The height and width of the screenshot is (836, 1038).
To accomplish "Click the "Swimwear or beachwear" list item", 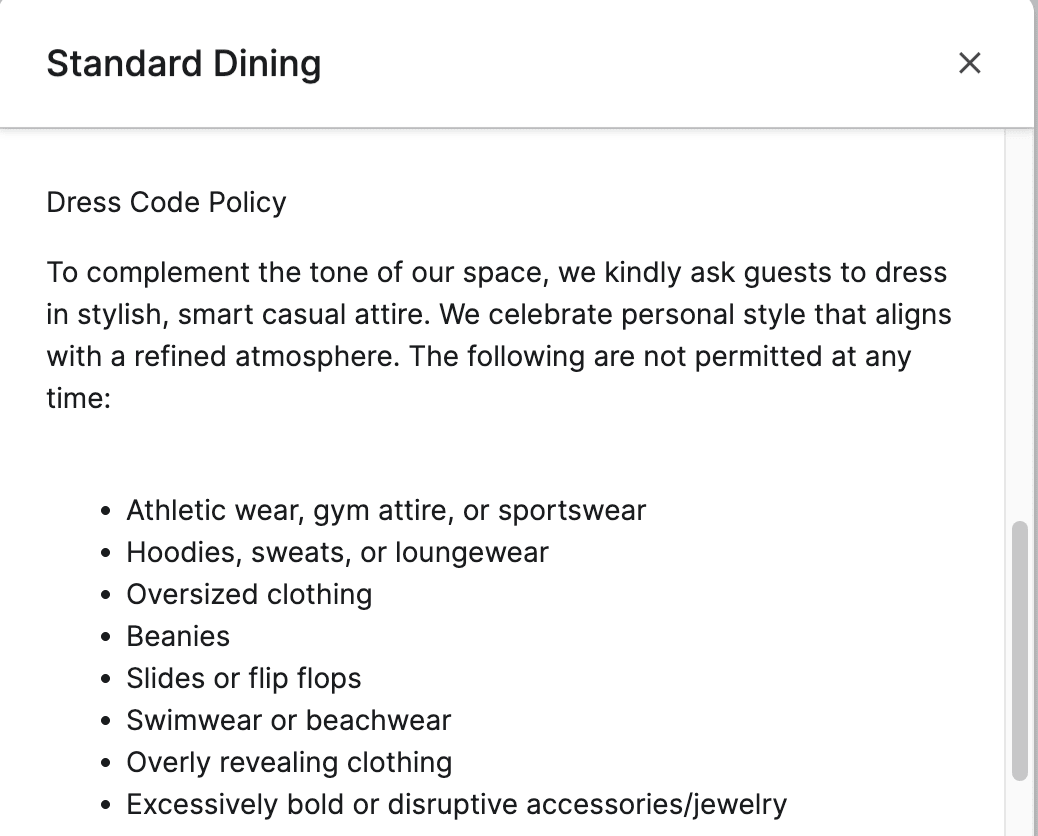I will (288, 720).
